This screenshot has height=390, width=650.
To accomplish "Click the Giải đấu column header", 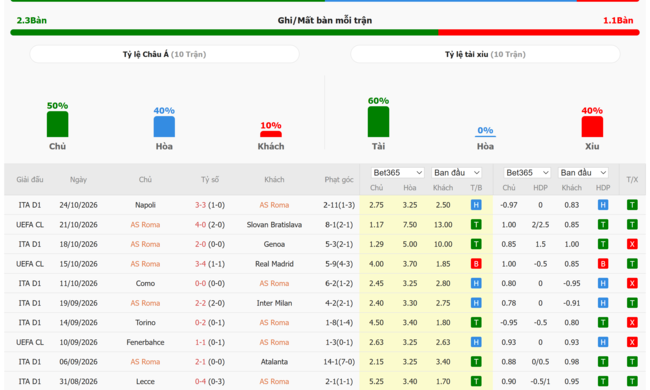I will pos(30,179).
